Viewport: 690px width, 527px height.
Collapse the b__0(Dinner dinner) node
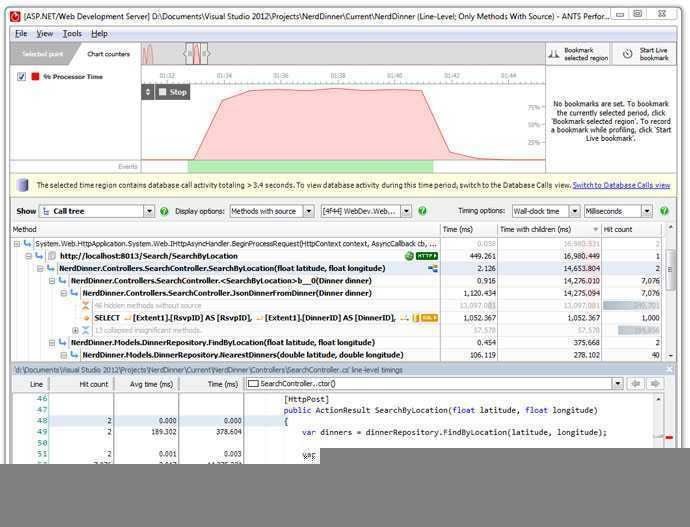[52, 280]
